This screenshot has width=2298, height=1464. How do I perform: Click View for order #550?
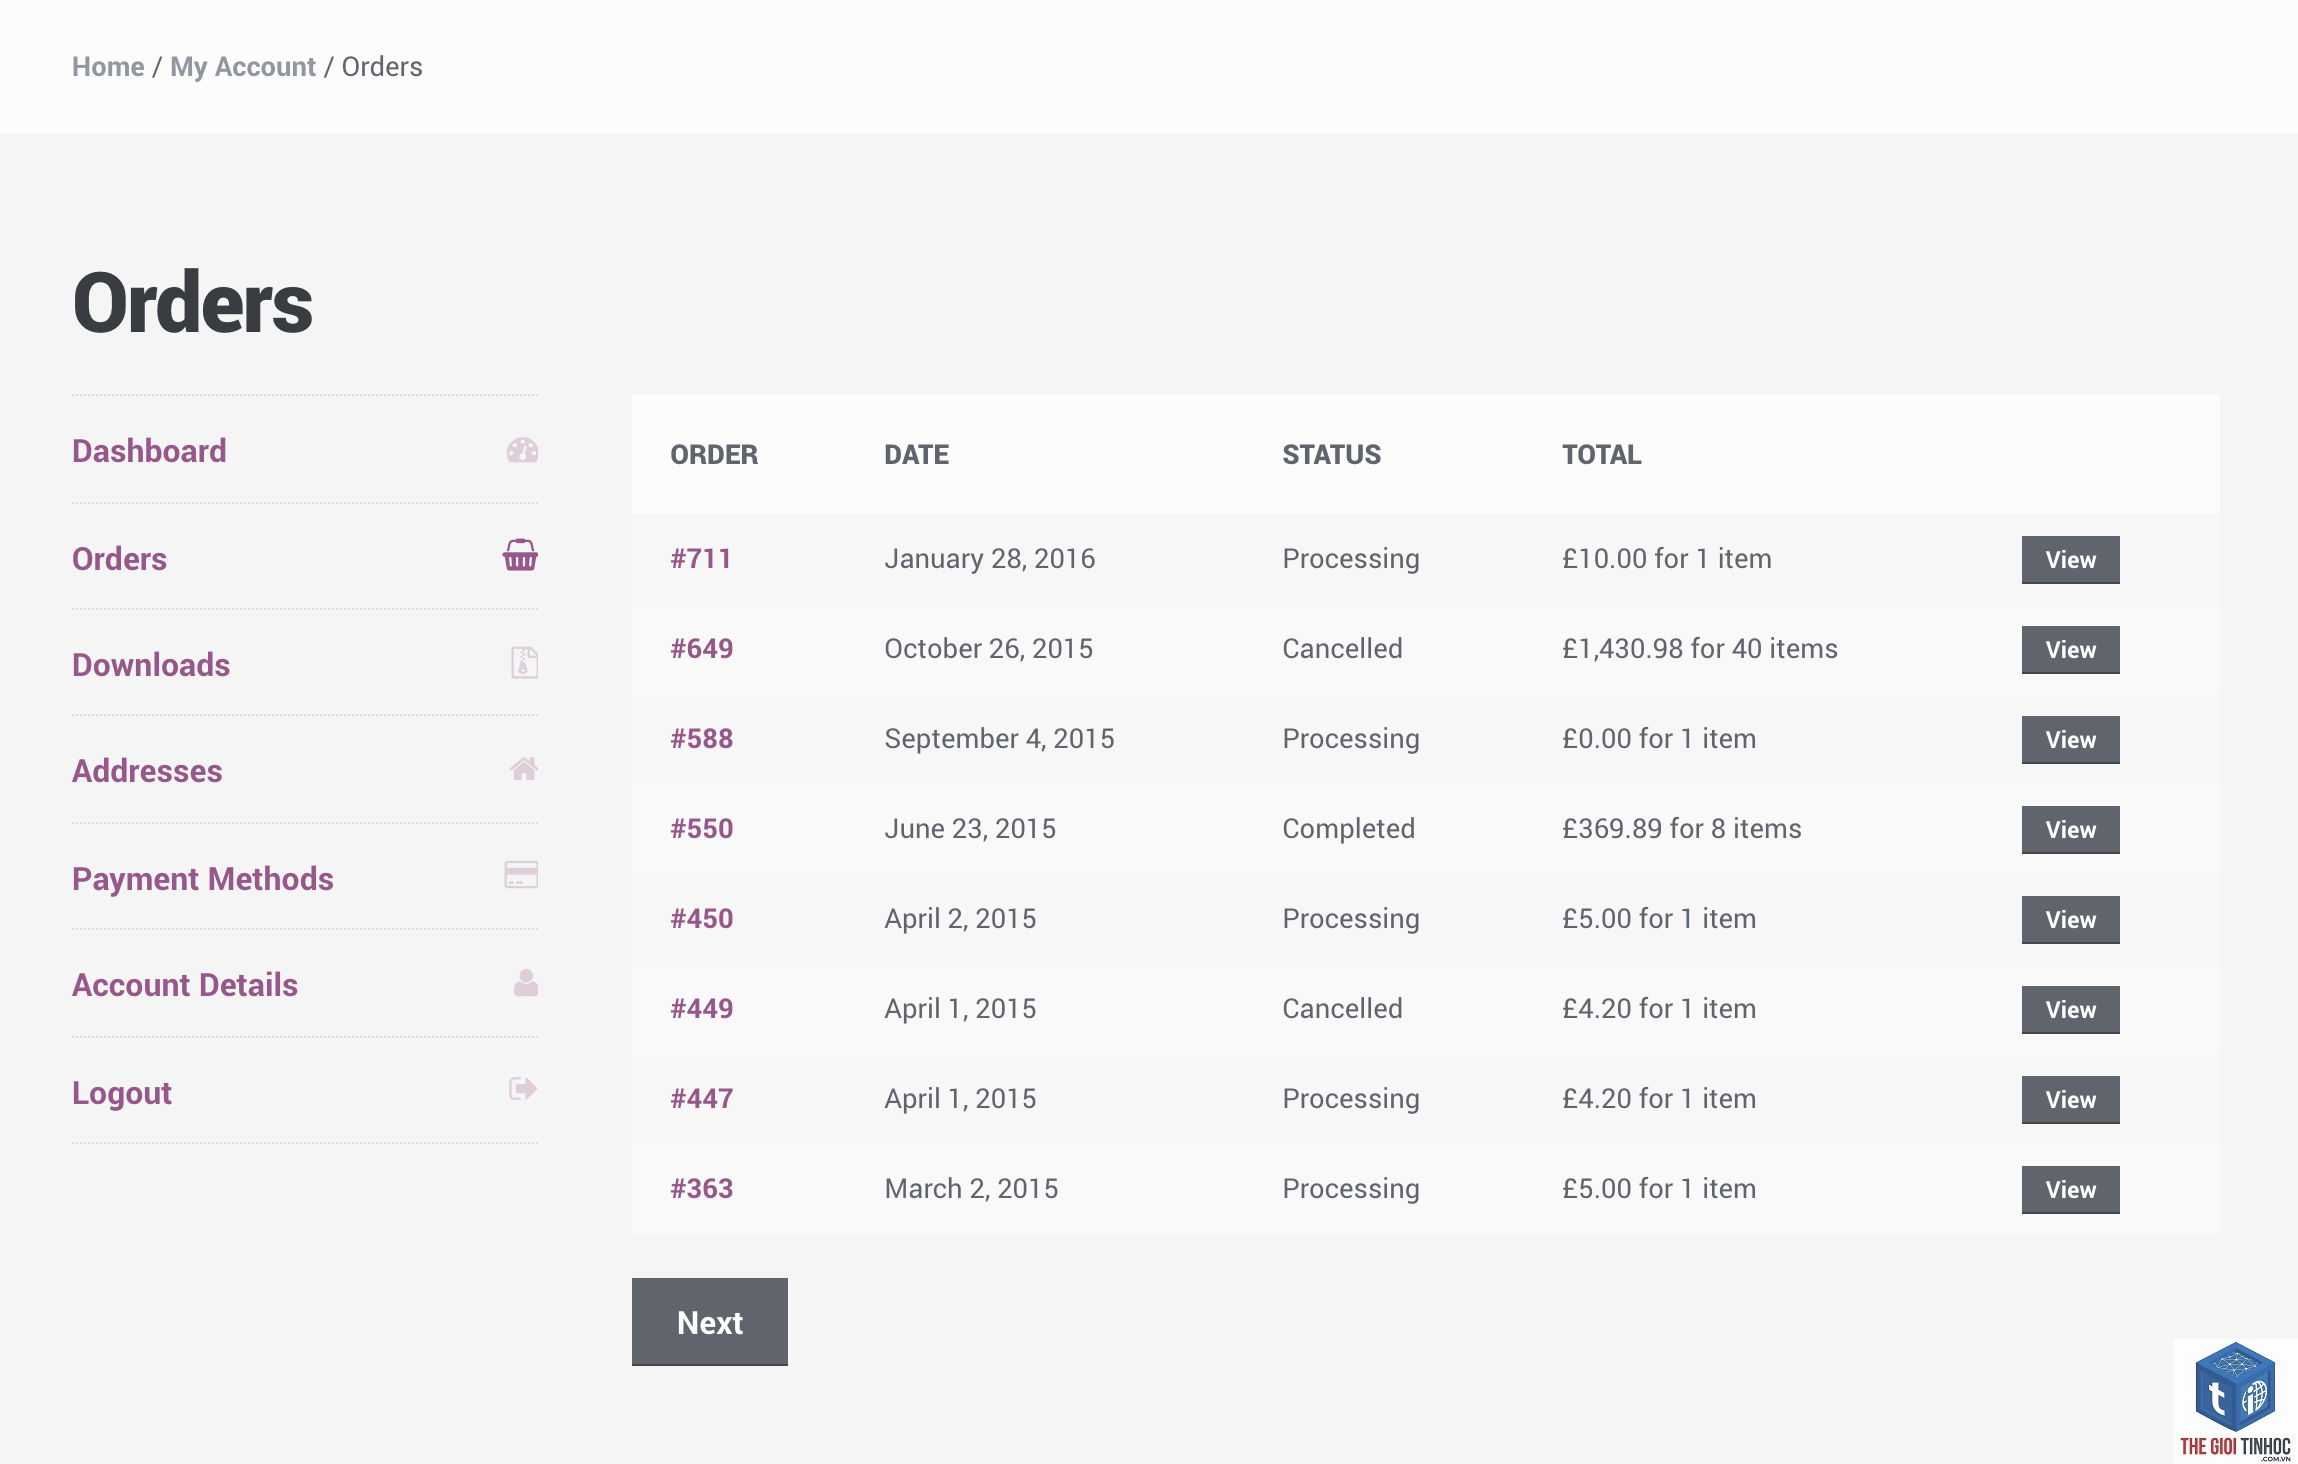click(2071, 830)
